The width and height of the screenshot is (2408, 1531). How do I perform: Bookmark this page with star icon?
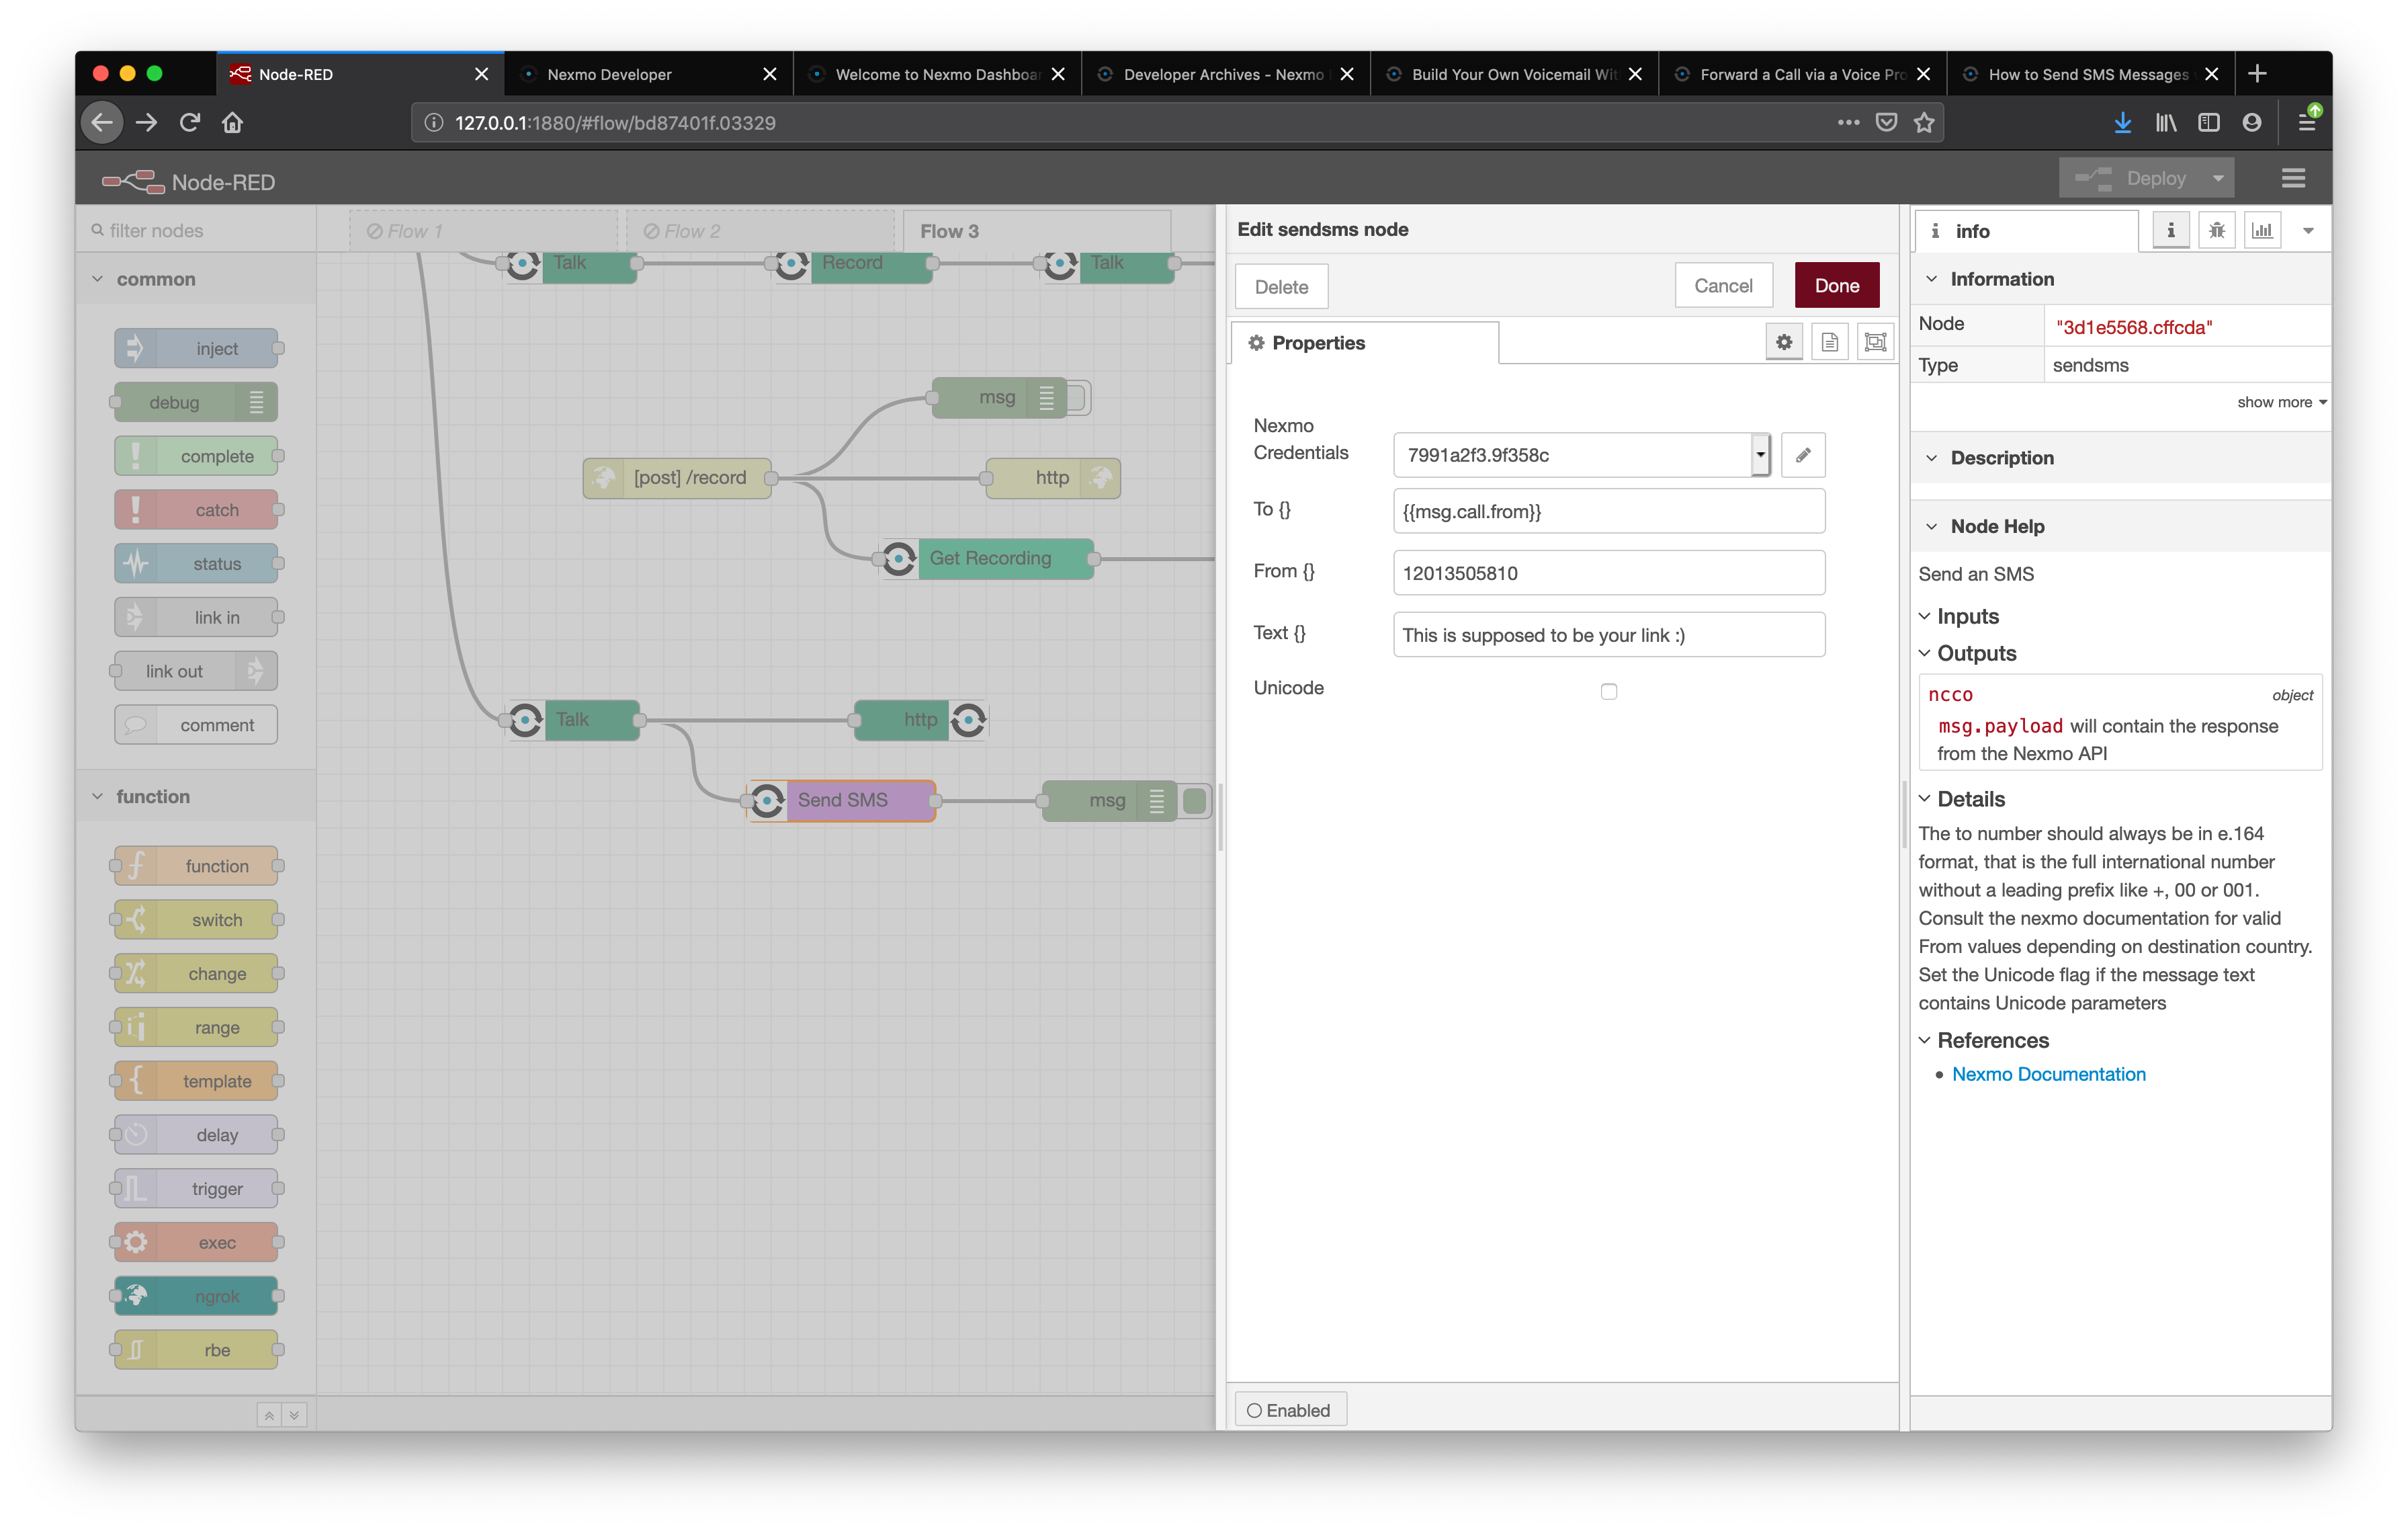[1924, 123]
